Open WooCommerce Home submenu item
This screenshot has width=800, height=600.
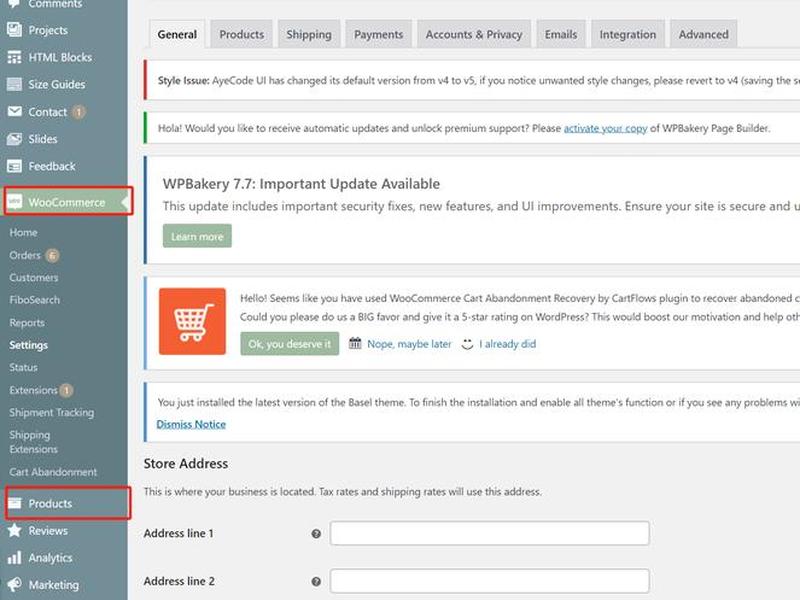point(23,233)
